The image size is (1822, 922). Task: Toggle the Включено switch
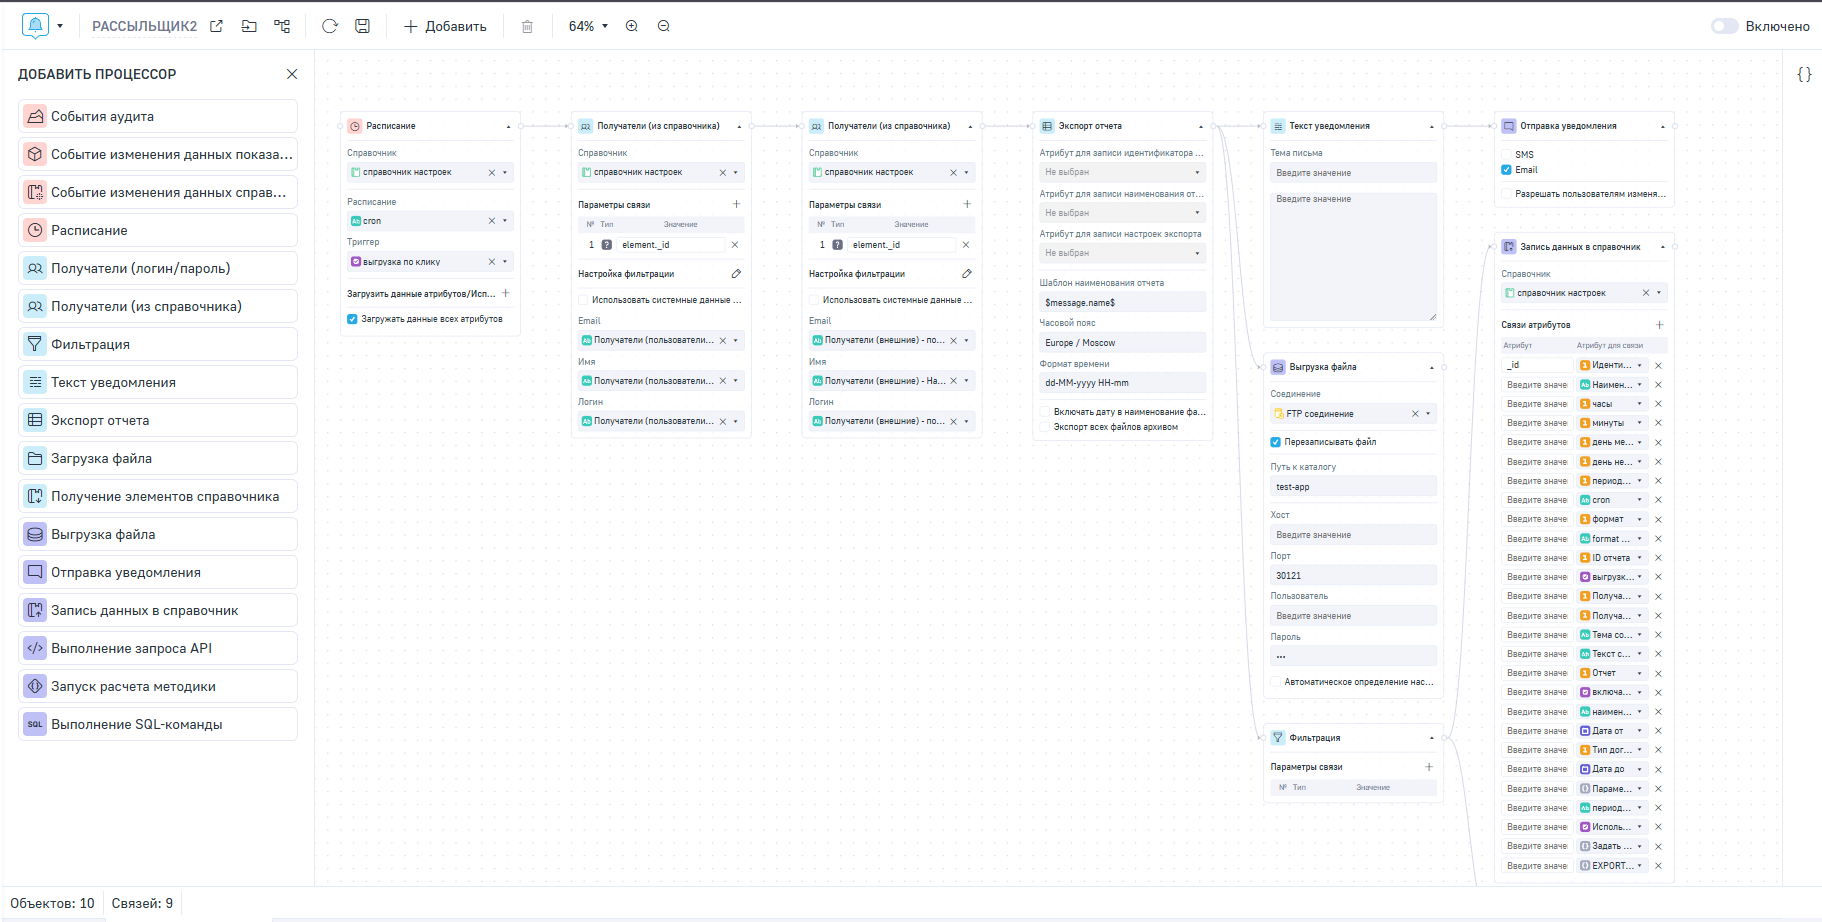1724,26
